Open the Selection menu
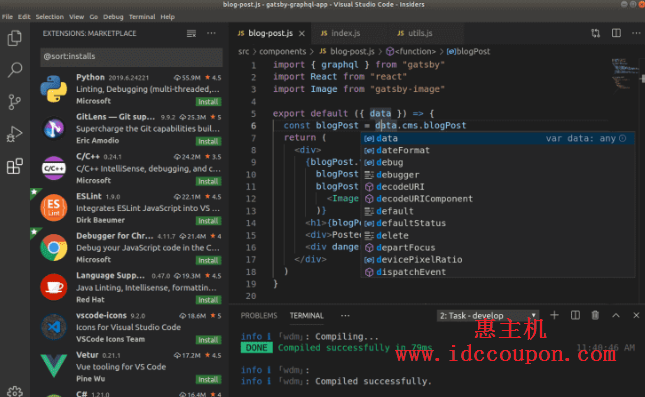This screenshot has height=397, width=645. tap(50, 17)
